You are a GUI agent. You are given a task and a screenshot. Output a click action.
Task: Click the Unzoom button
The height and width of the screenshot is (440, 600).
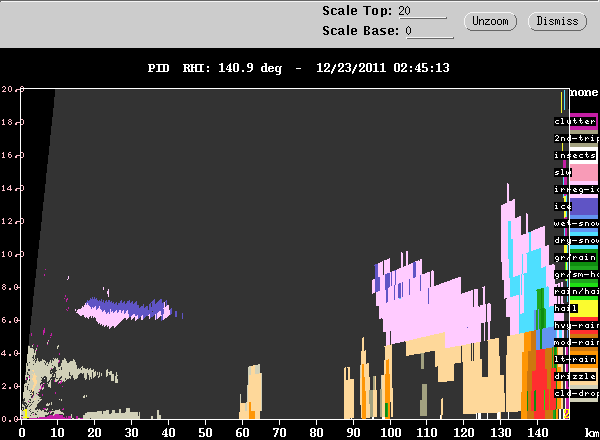pos(490,21)
